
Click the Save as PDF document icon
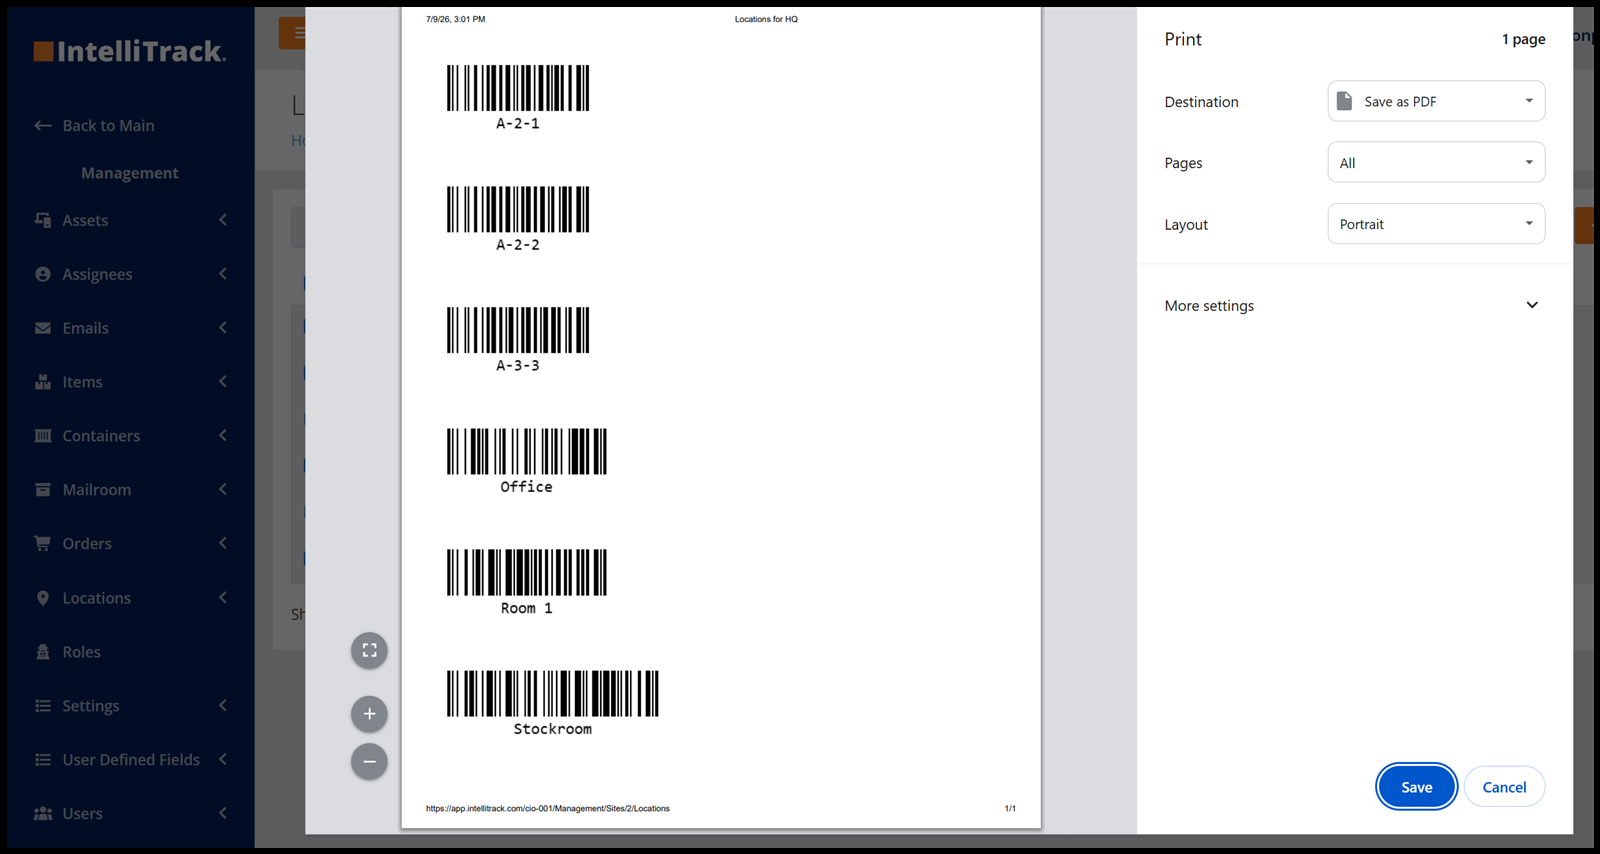point(1345,101)
